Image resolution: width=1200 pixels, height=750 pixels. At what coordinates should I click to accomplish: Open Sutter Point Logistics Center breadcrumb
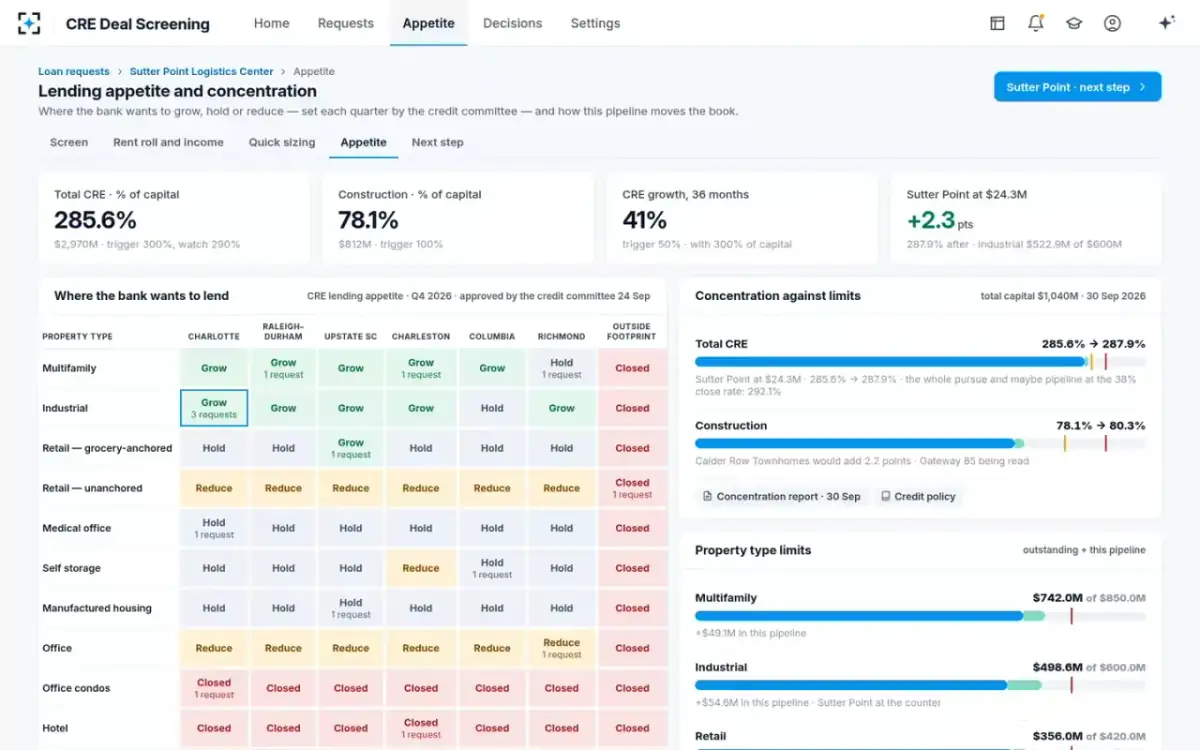click(201, 72)
